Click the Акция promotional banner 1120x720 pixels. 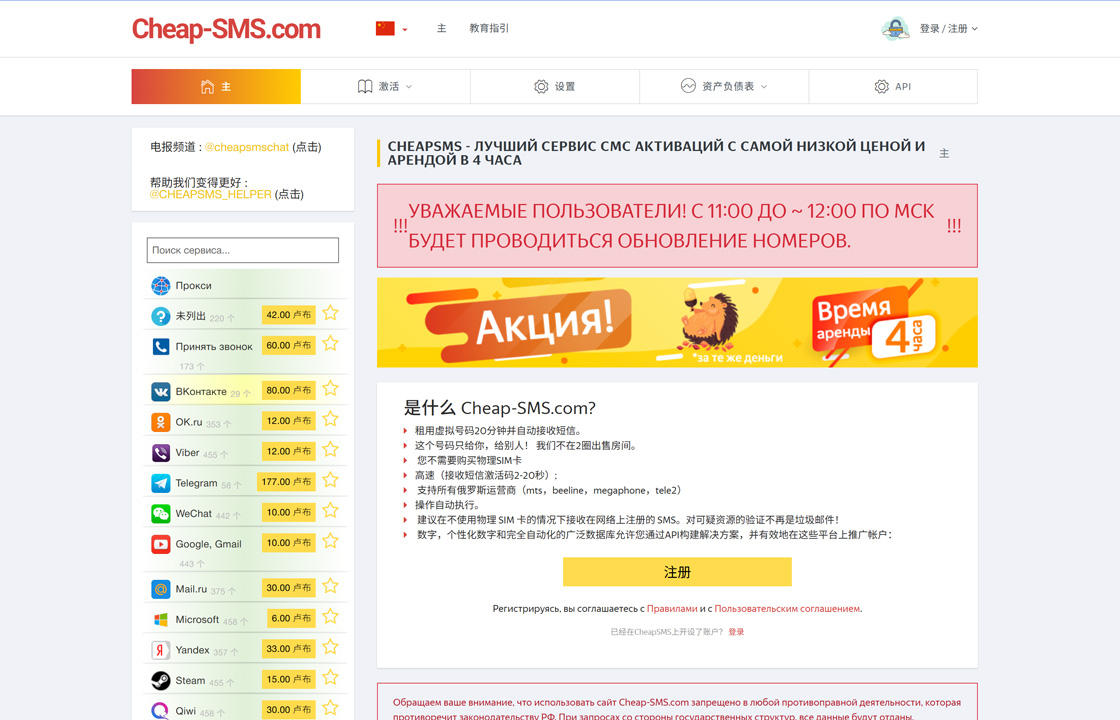[677, 323]
